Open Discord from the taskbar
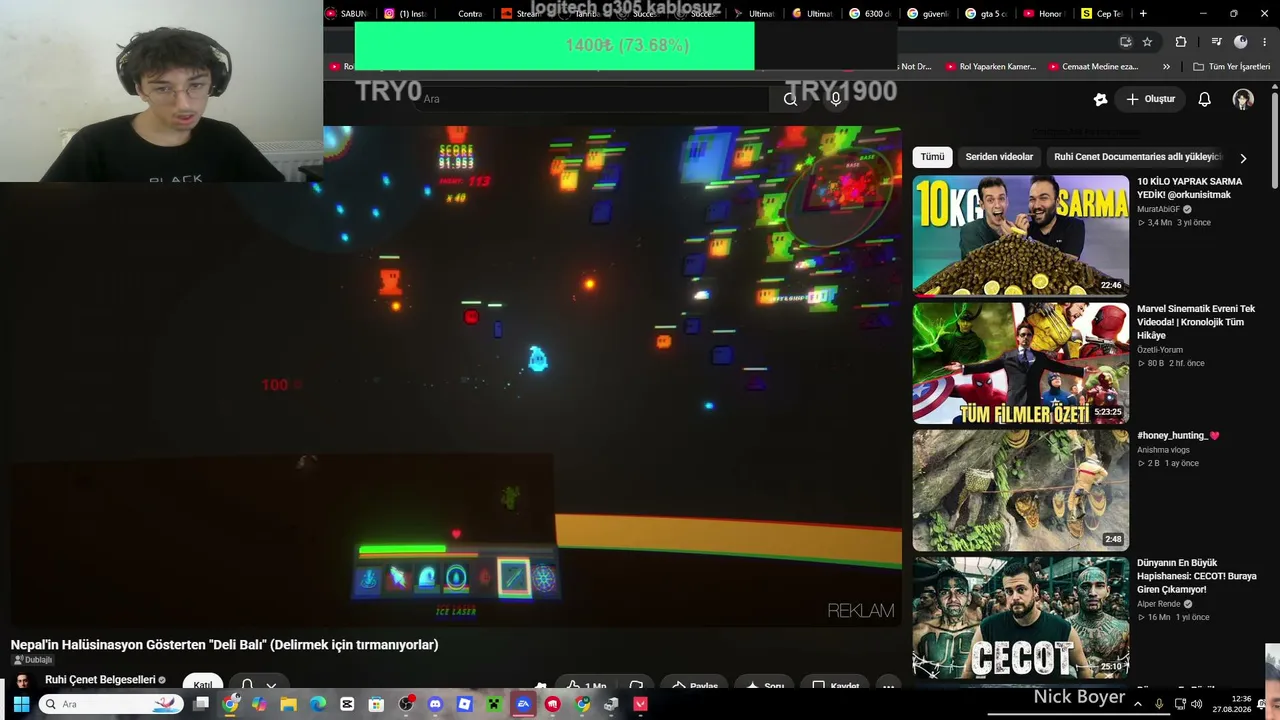 tap(435, 704)
